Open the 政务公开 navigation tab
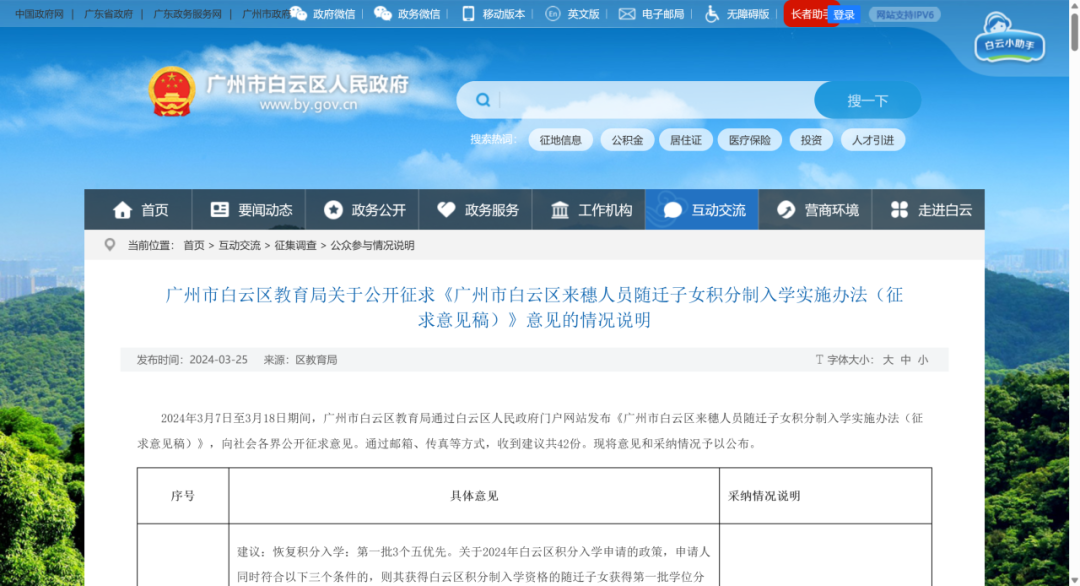Image resolution: width=1080 pixels, height=586 pixels. 362,209
